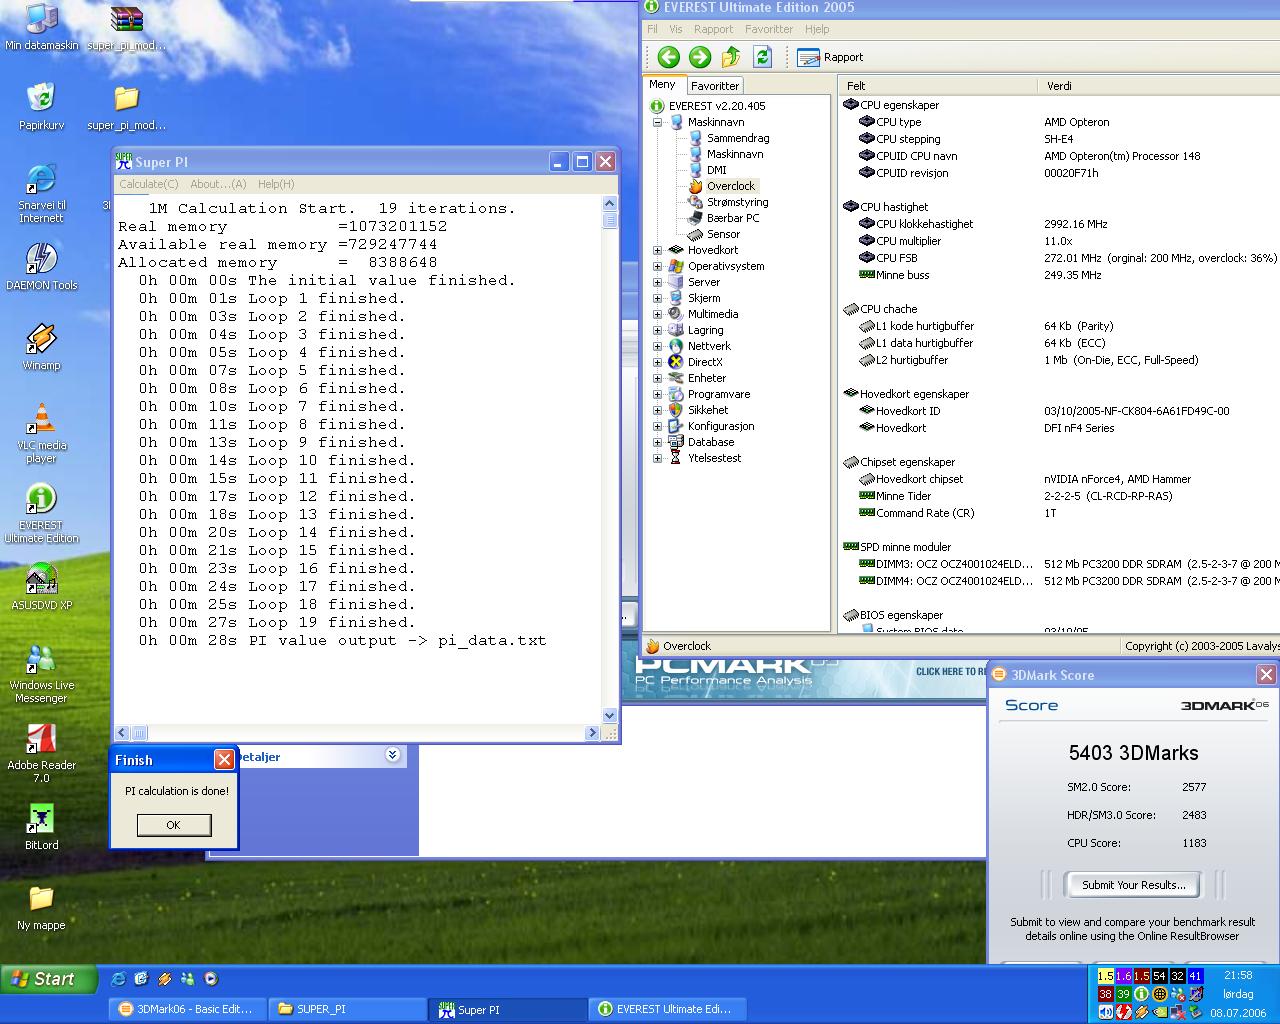Collapse the Maskinnavn tree node
Image resolution: width=1280 pixels, height=1024 pixels.
pos(658,122)
